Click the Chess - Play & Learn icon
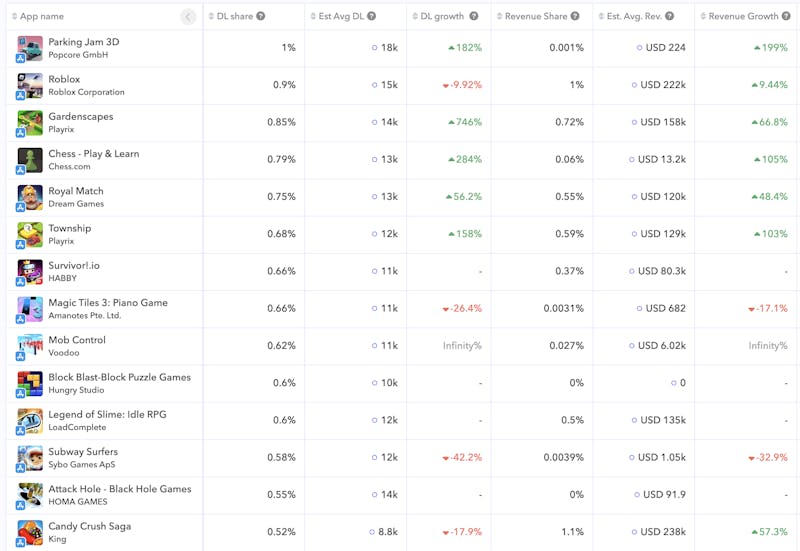Viewport: 800px width, 551px height. (30, 159)
